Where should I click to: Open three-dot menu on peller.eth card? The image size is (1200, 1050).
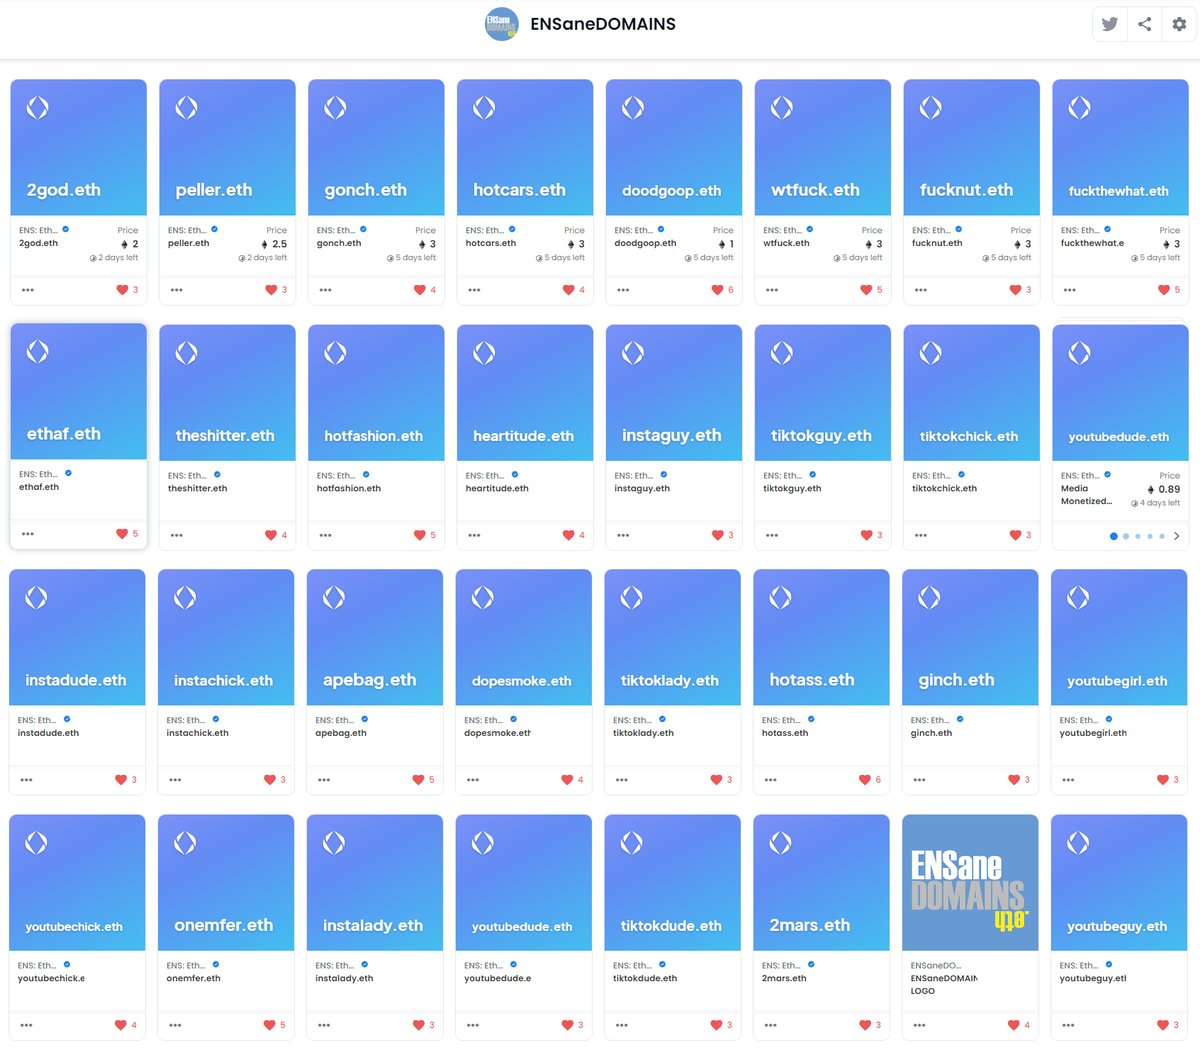coord(177,290)
